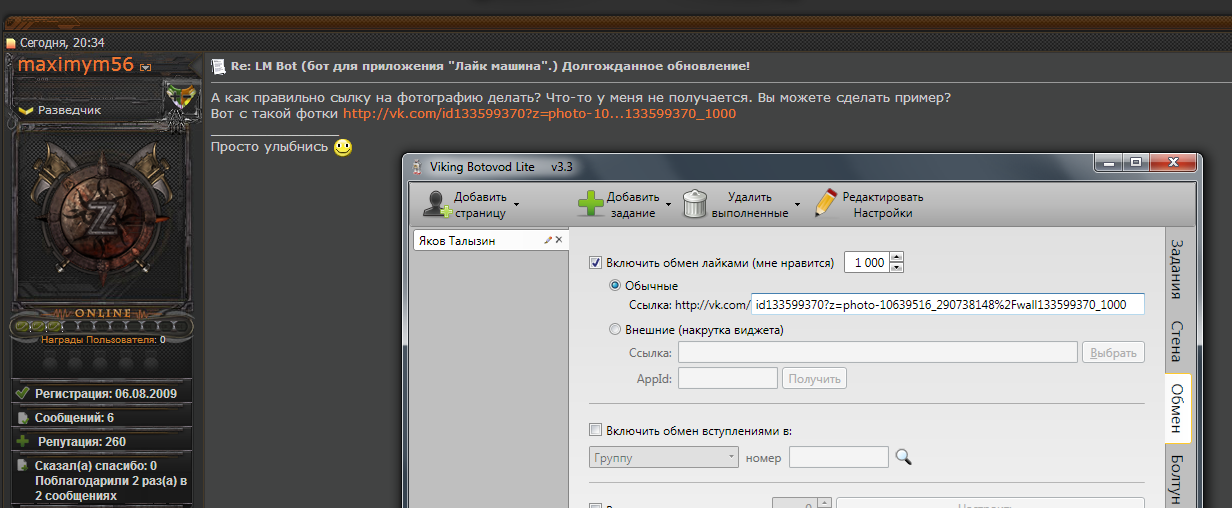1232x508 pixels.
Task: Open the vk.com photo link in post
Action: [539, 114]
